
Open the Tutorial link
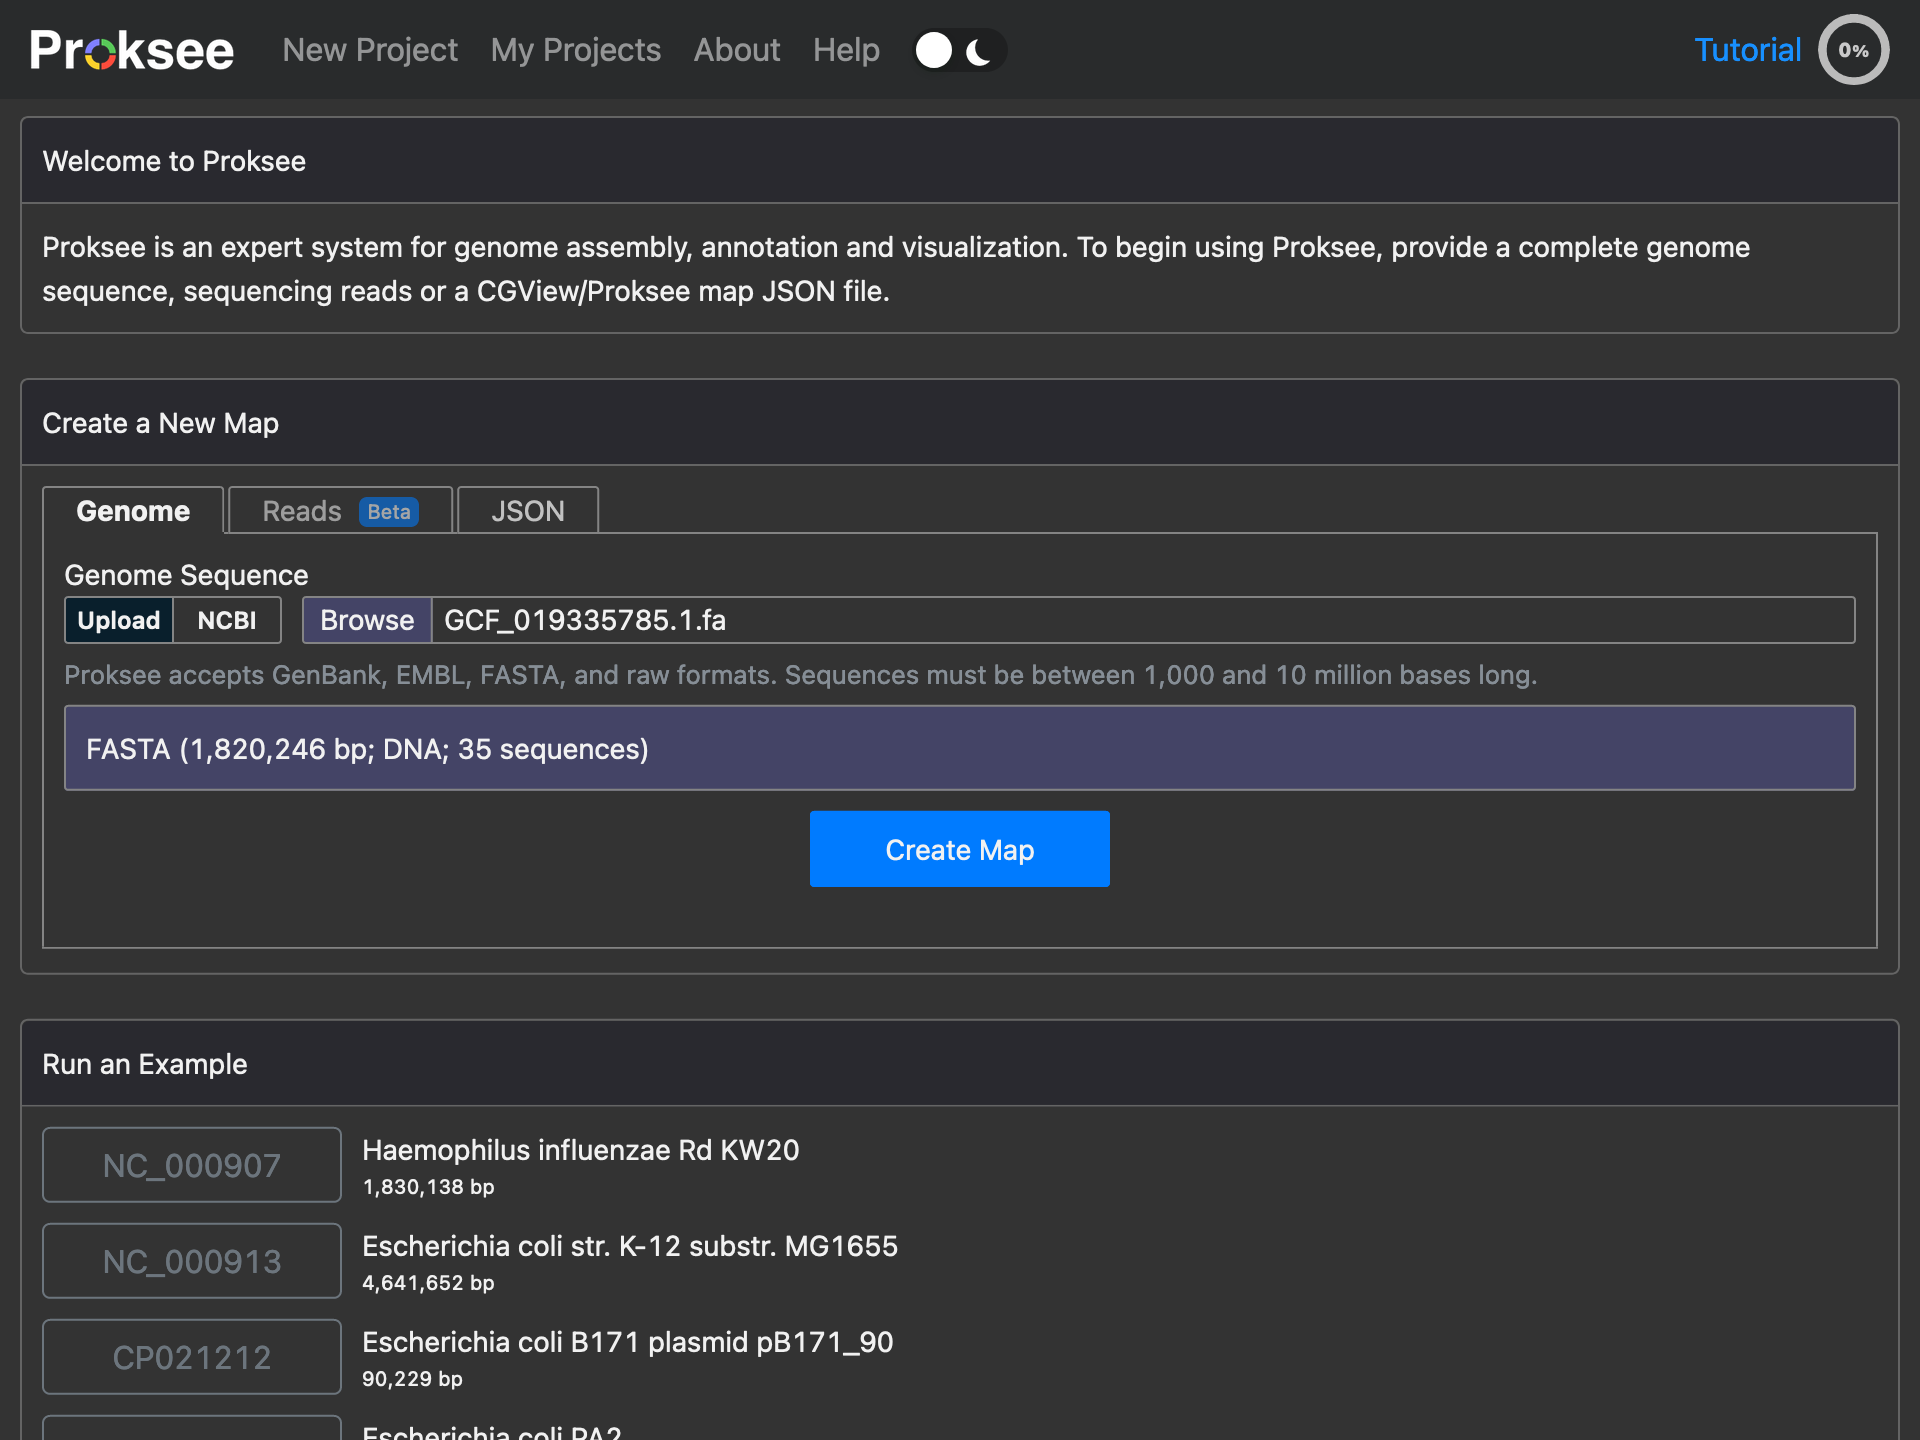coord(1746,50)
